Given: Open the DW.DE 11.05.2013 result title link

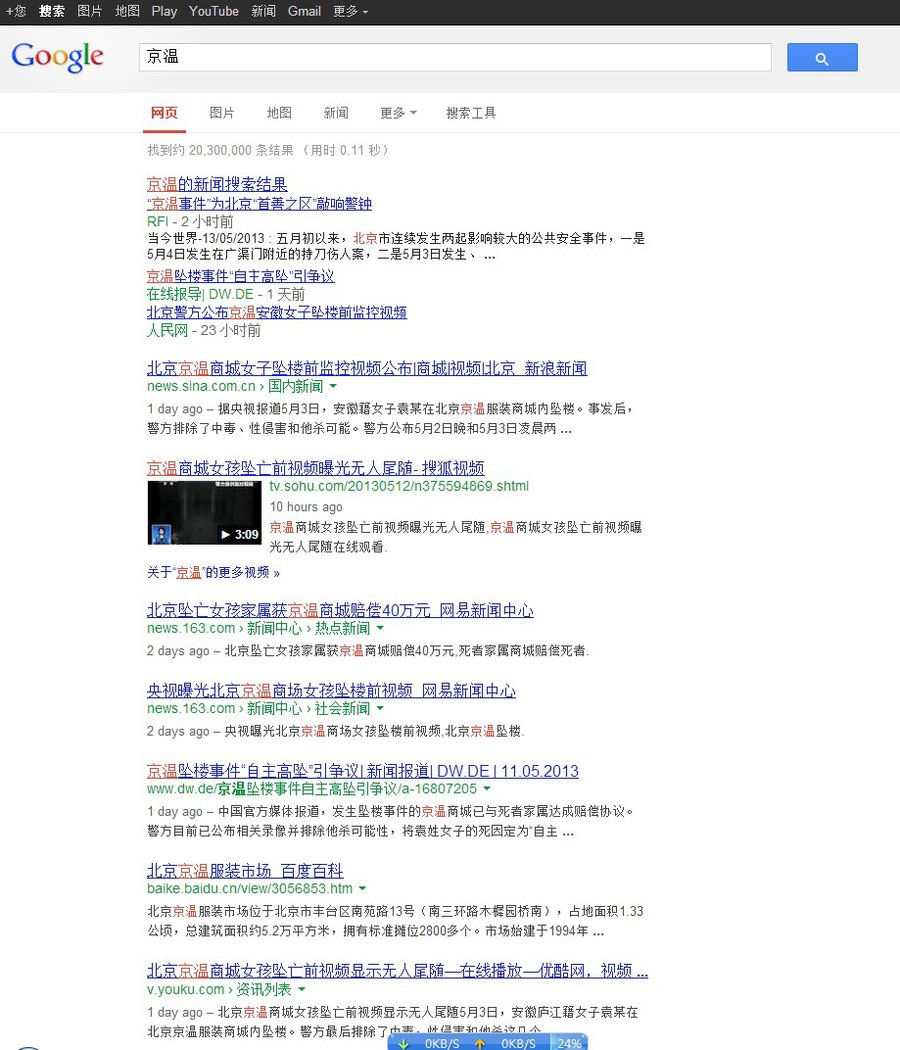Looking at the screenshot, I should click(363, 771).
